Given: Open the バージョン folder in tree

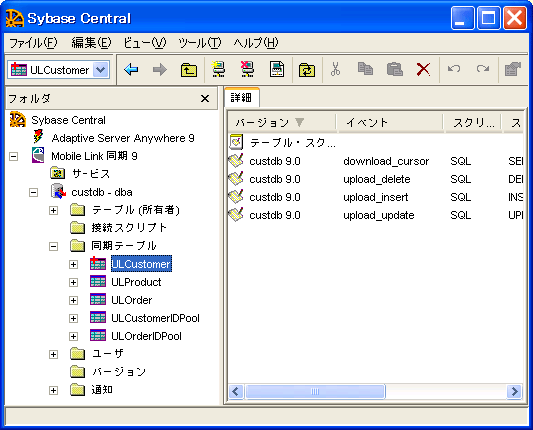Looking at the screenshot, I should click(x=119, y=372).
